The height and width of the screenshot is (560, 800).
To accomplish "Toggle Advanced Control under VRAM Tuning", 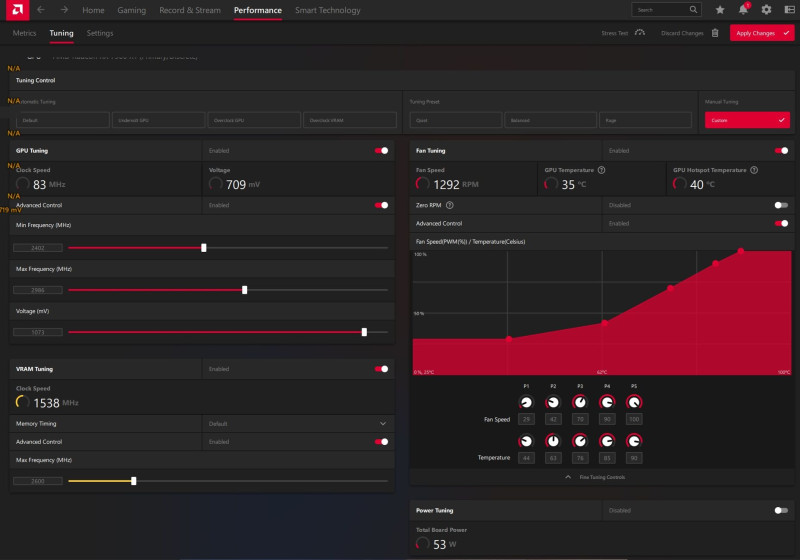I will pyautogui.click(x=381, y=442).
